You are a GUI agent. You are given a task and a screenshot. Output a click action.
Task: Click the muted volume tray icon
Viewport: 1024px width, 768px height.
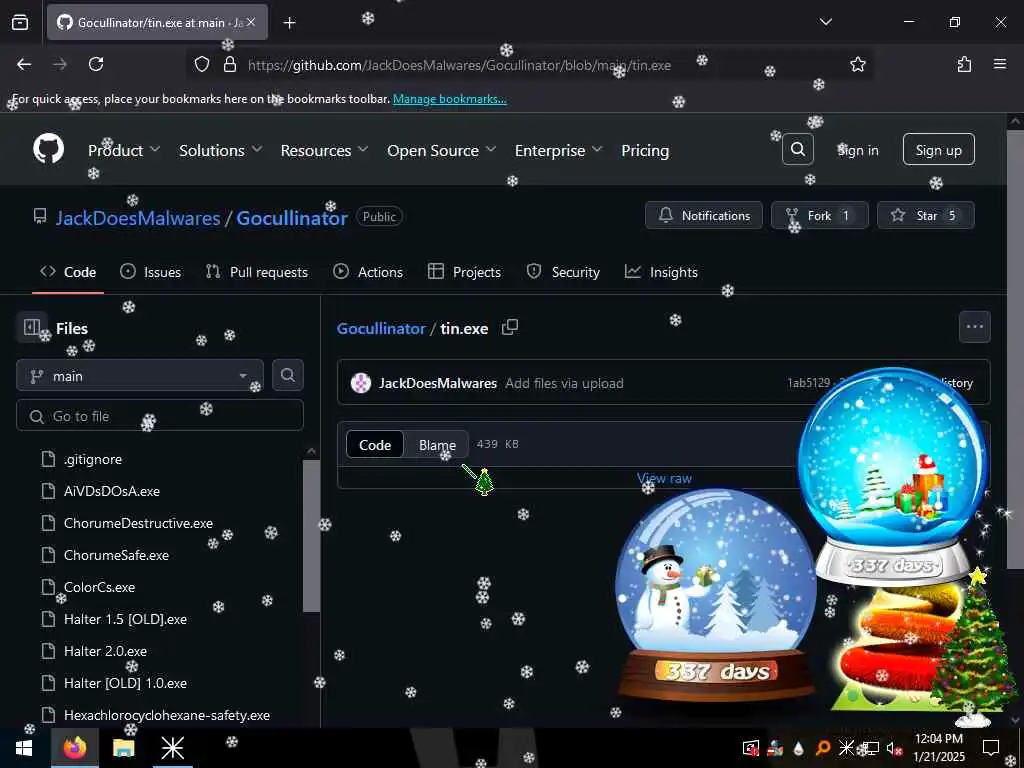click(x=893, y=748)
